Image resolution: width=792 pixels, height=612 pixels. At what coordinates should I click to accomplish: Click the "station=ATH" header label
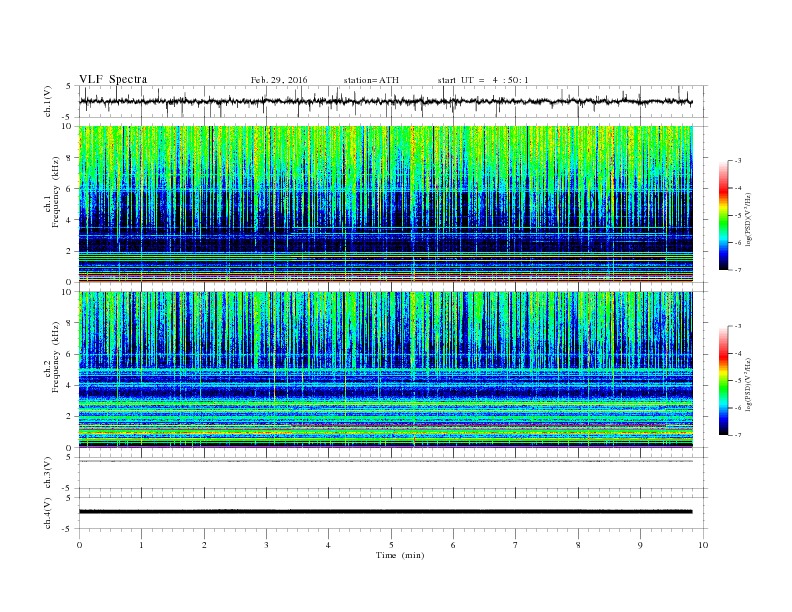[371, 80]
